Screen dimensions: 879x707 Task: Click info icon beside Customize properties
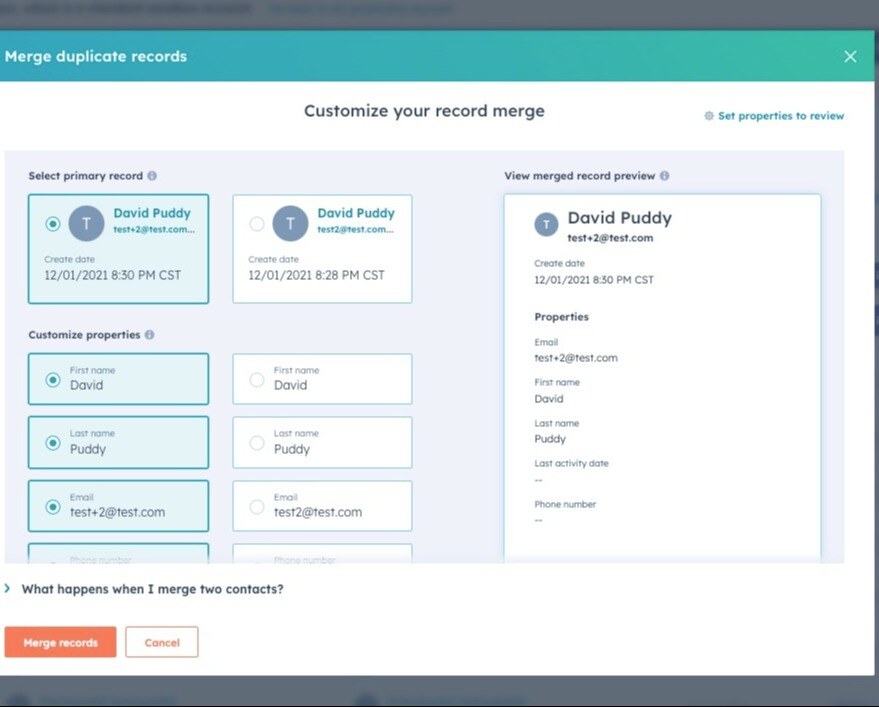click(x=149, y=335)
